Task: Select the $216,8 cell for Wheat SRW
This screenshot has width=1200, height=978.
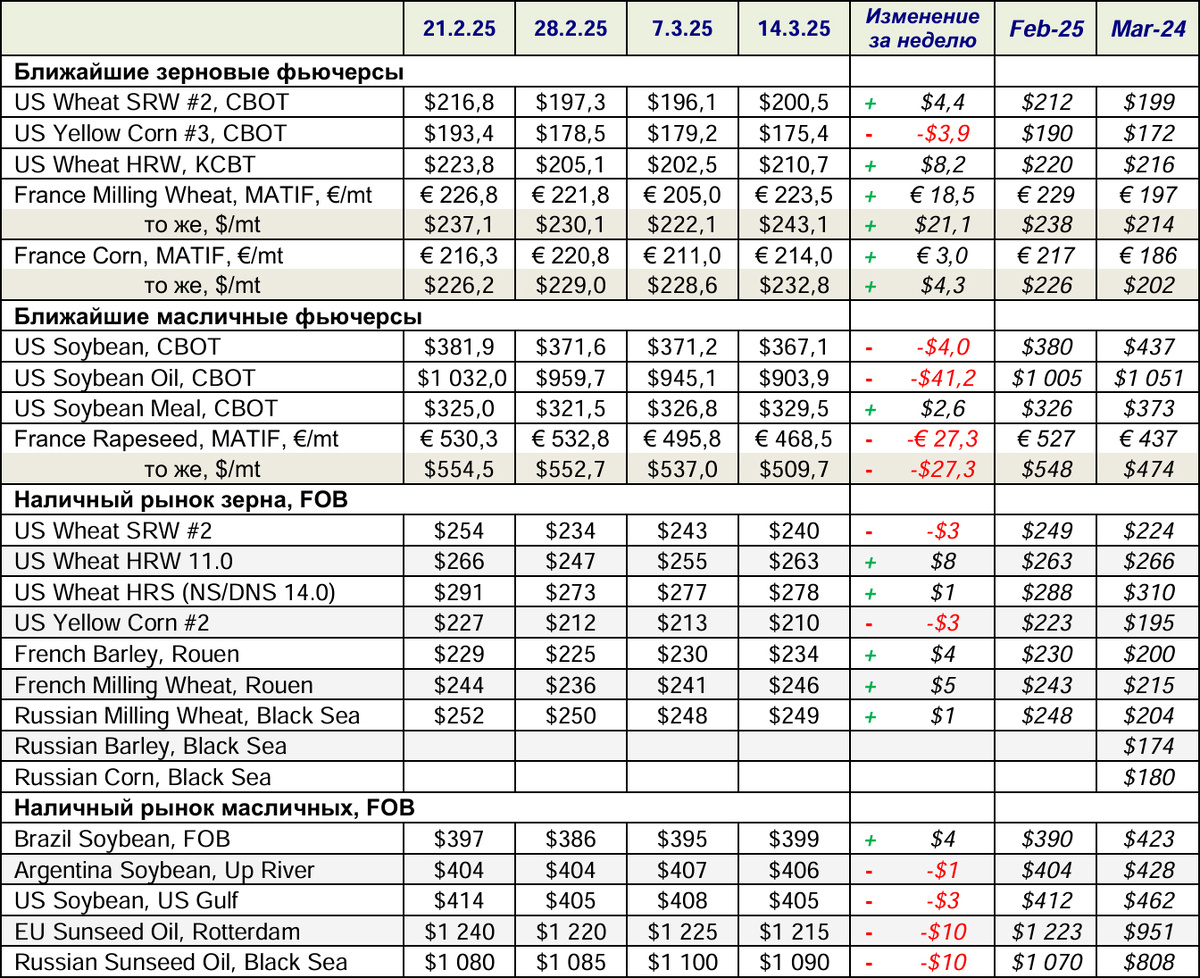Action: tap(459, 103)
